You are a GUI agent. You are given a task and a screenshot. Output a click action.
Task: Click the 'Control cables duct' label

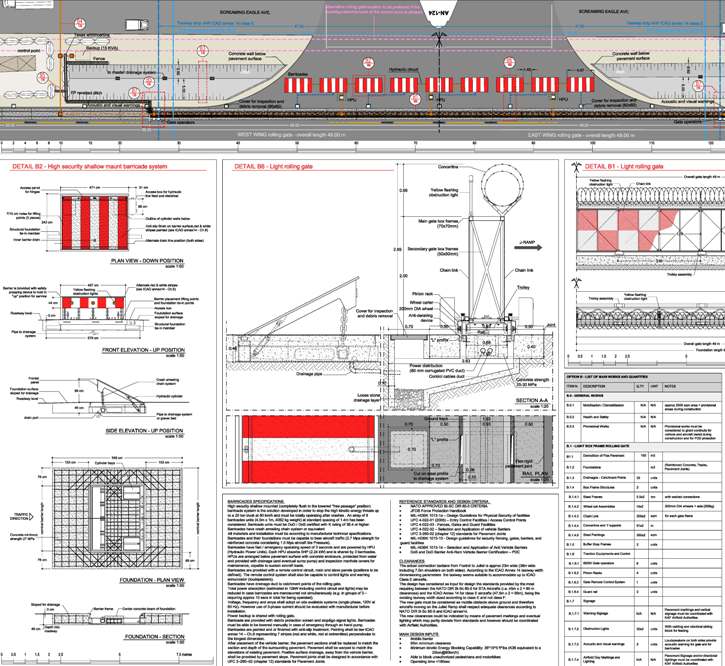pos(447,376)
